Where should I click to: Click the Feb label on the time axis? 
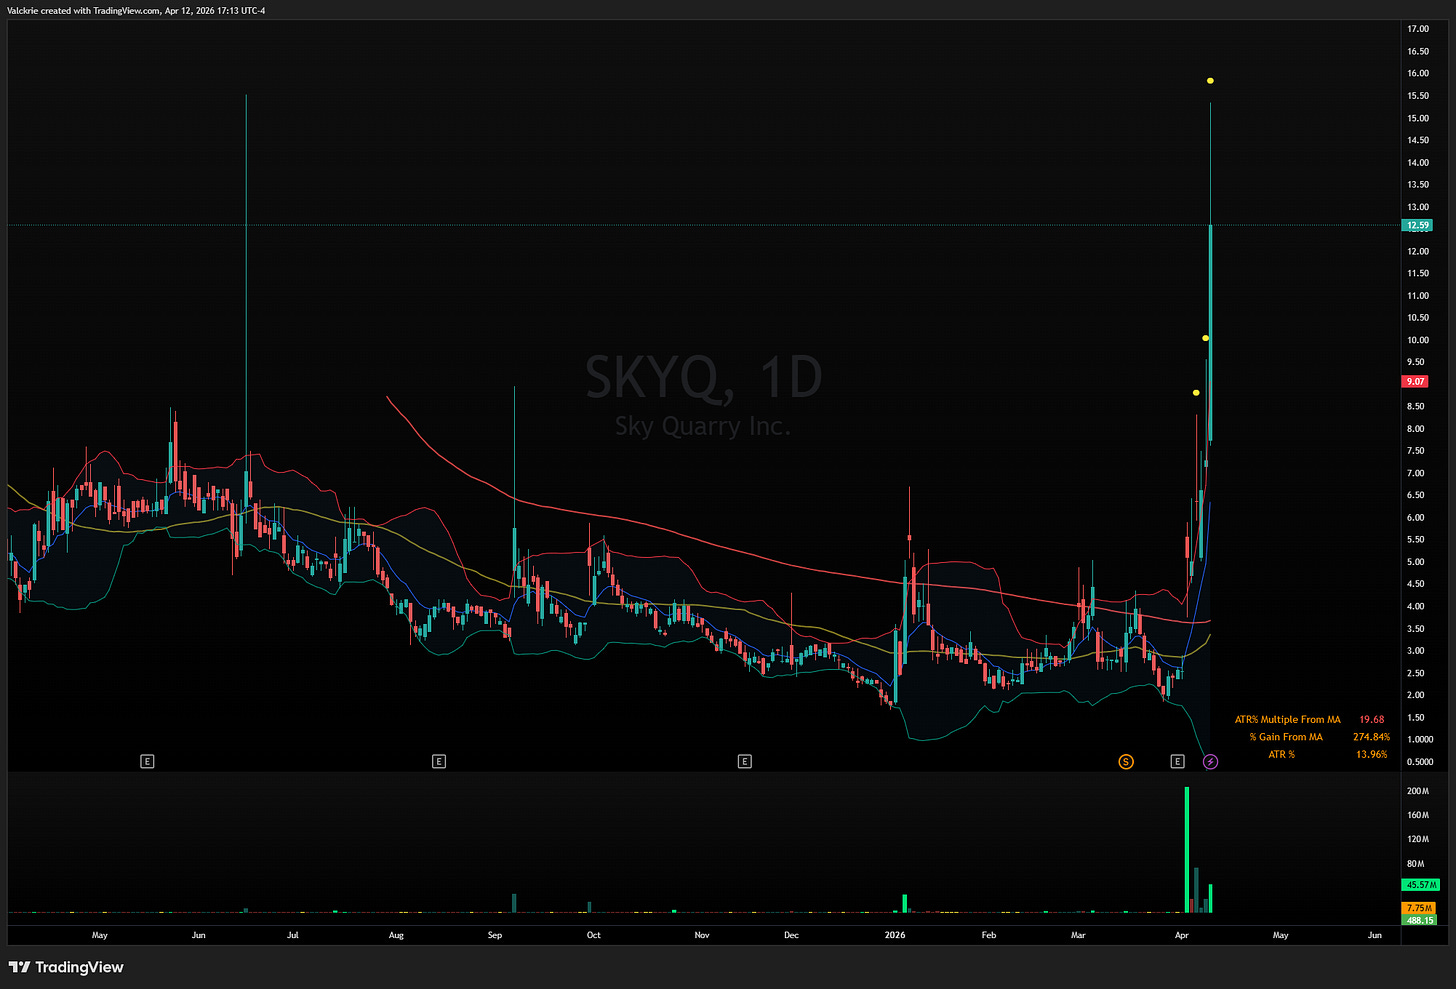[x=989, y=935]
